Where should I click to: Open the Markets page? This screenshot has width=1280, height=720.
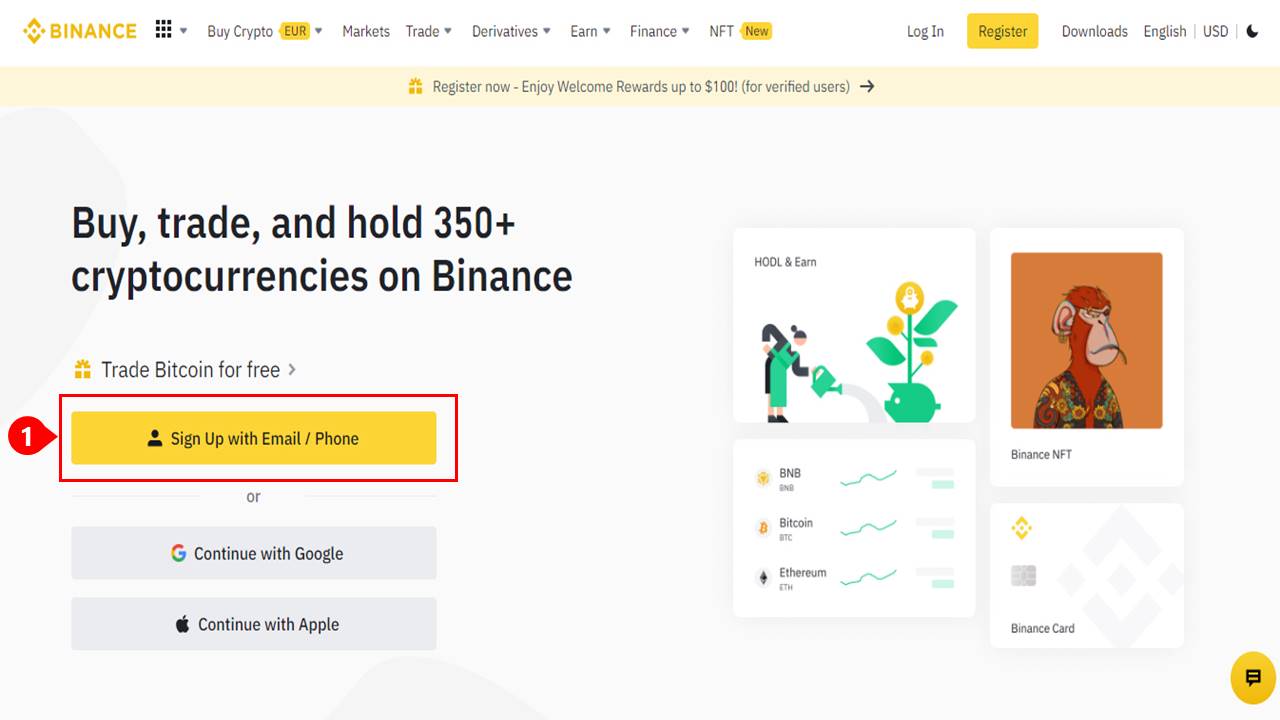pyautogui.click(x=366, y=31)
